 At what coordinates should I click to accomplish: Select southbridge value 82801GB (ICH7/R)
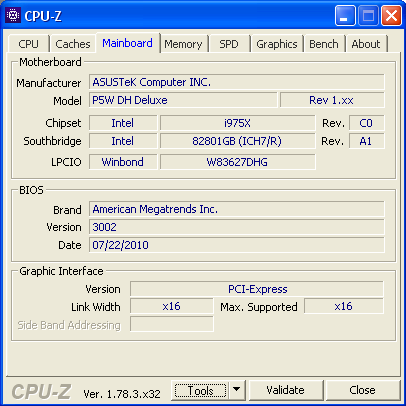237,141
